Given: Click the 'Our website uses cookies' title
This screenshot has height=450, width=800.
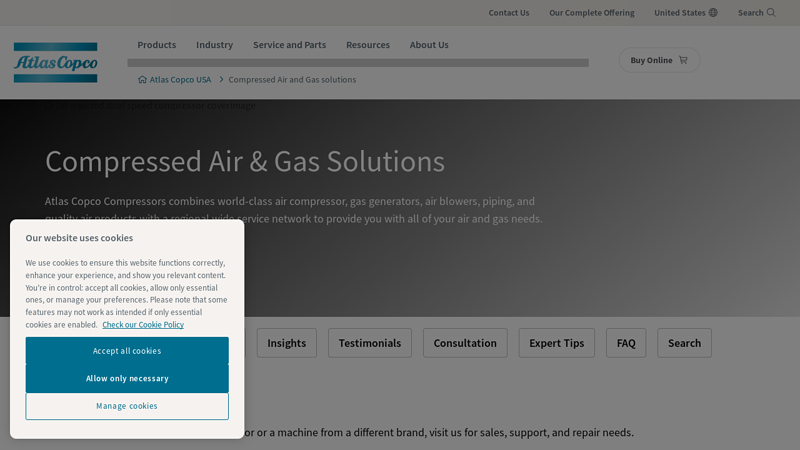Looking at the screenshot, I should pos(79,238).
